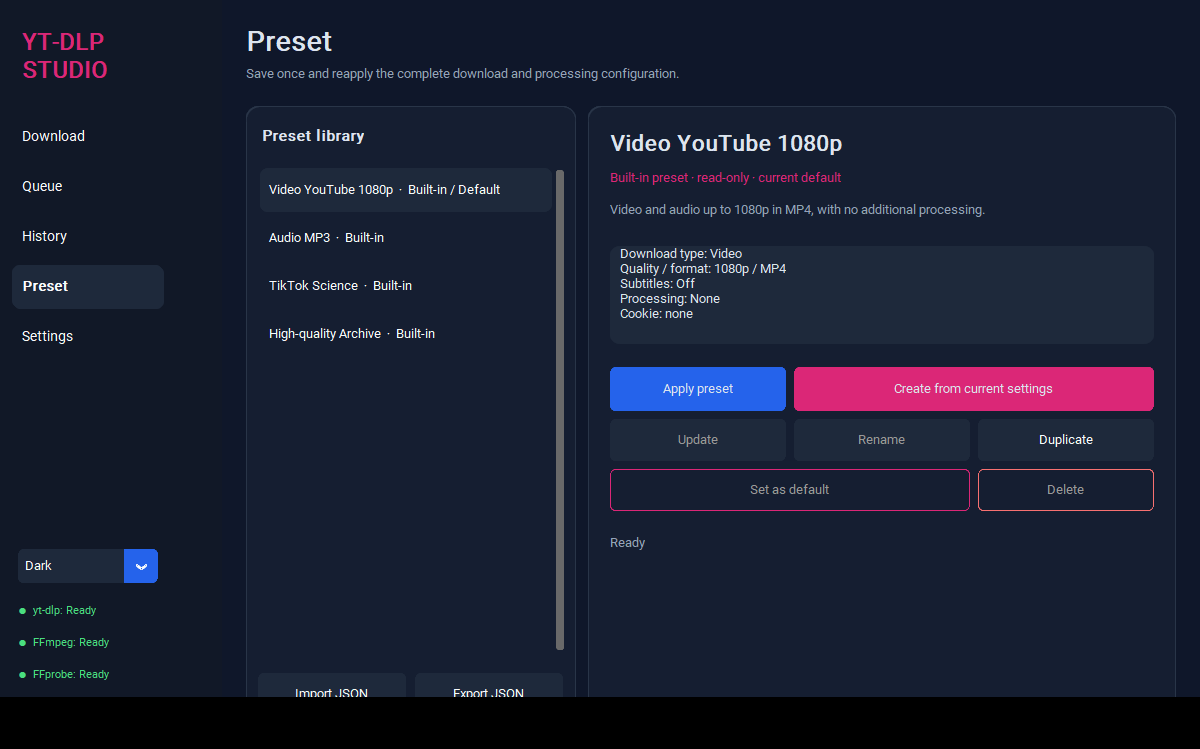This screenshot has height=749, width=1200.
Task: Click the "Subtitles: Off" line
Action: tap(657, 284)
